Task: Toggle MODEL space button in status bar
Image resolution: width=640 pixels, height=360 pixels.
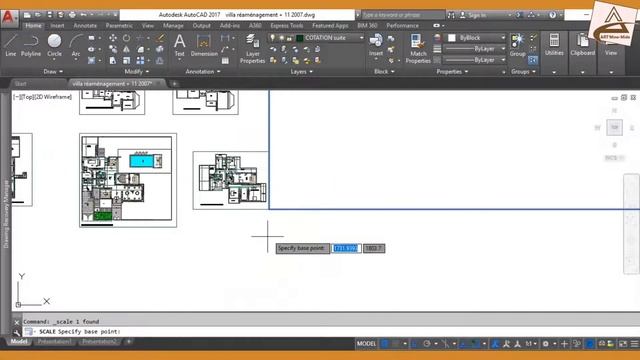Action: (366, 344)
